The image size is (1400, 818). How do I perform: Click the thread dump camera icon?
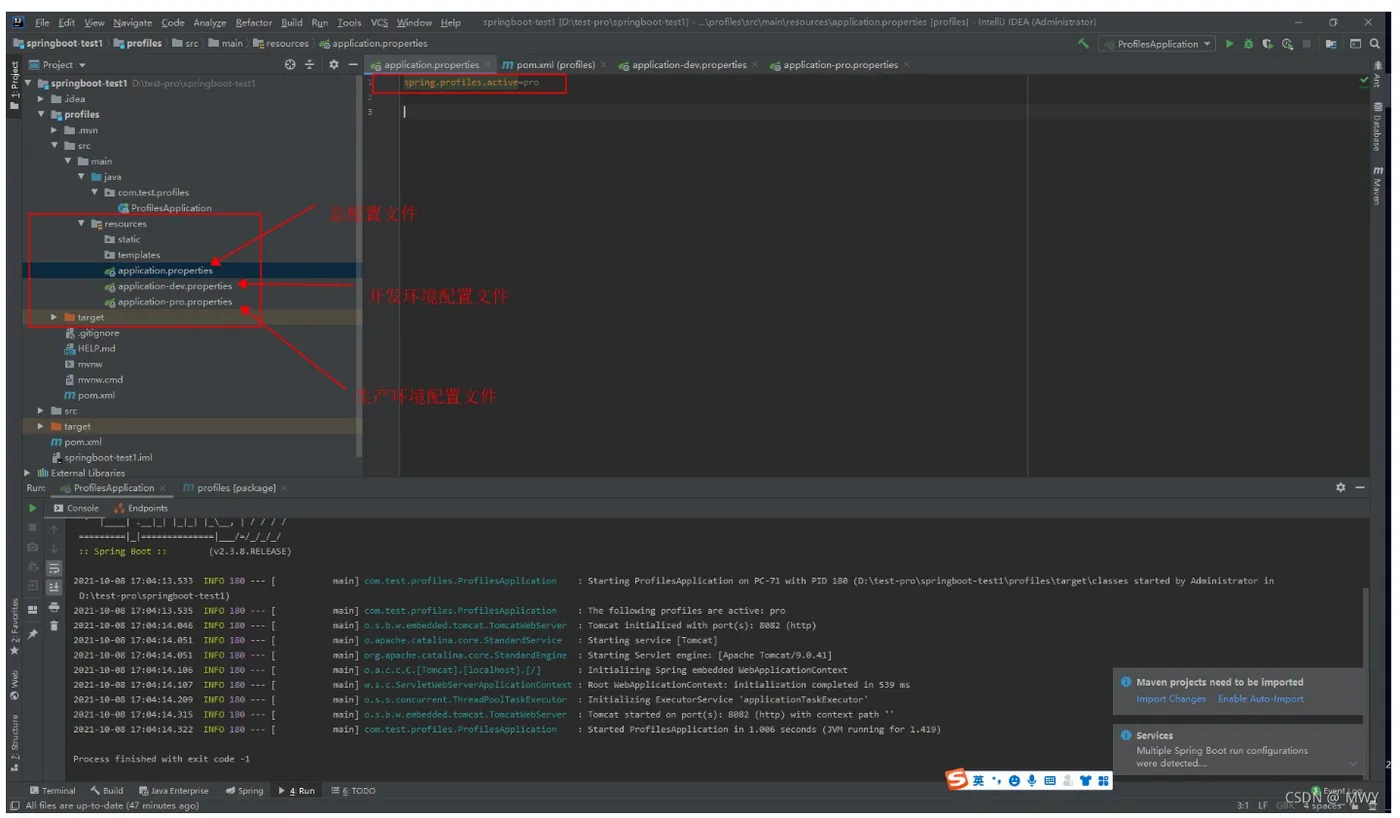point(33,547)
